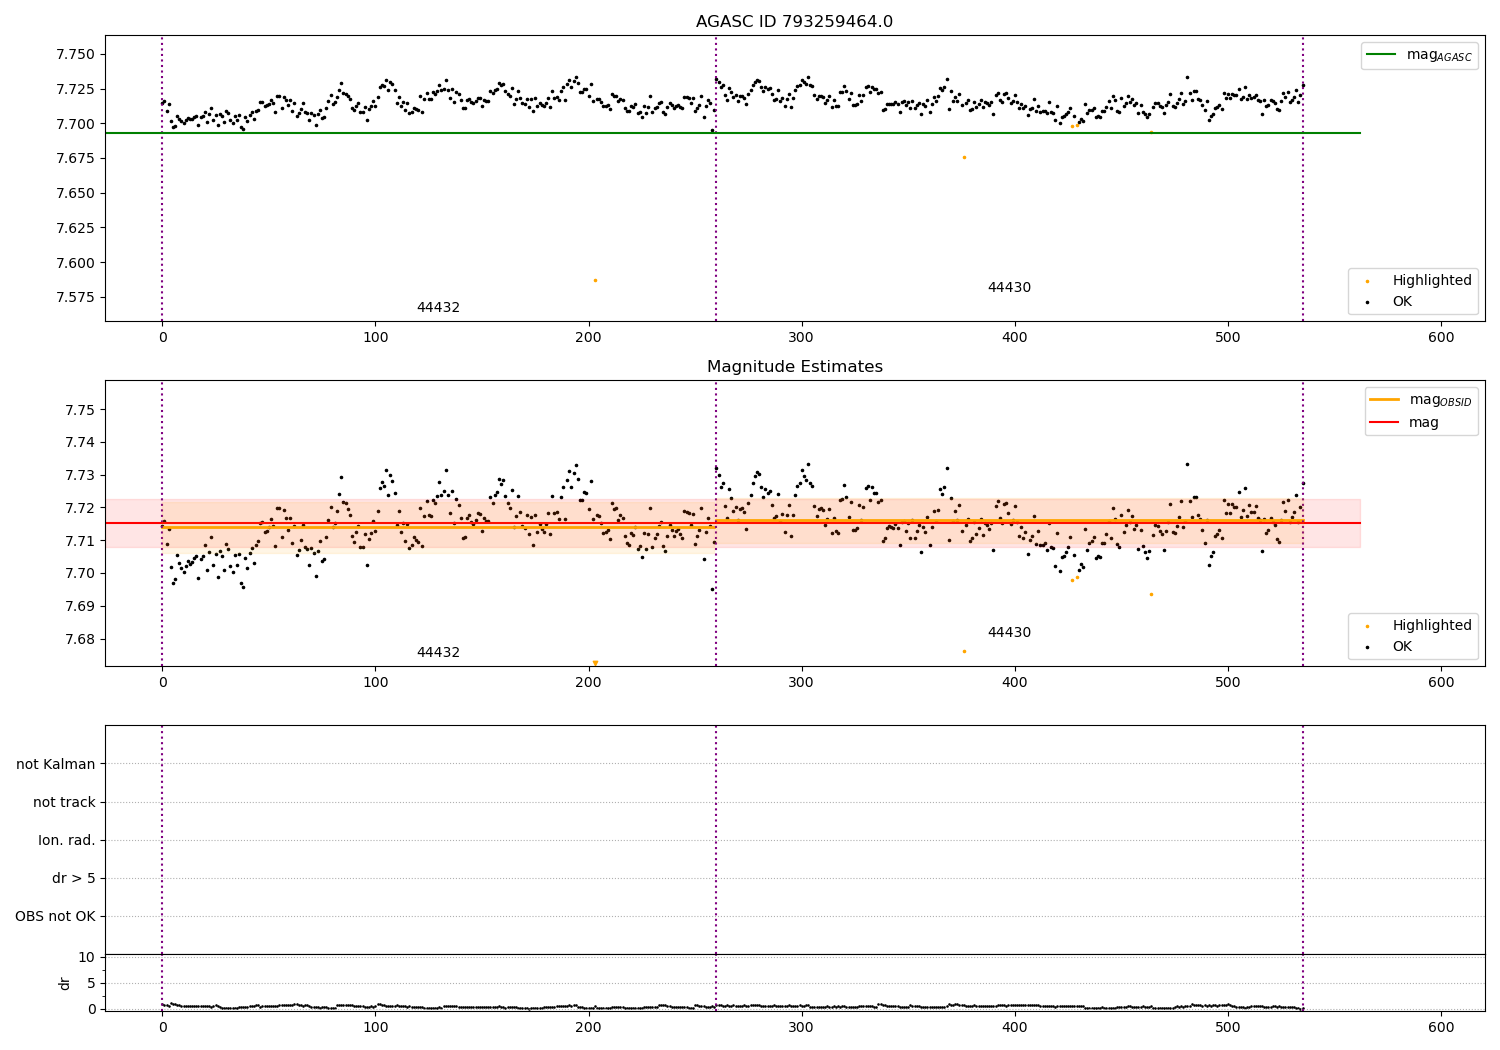Viewport: 1500px width, 1050px height.
Task: Click the 'OBS not OK' row label
Action: [x=55, y=917]
